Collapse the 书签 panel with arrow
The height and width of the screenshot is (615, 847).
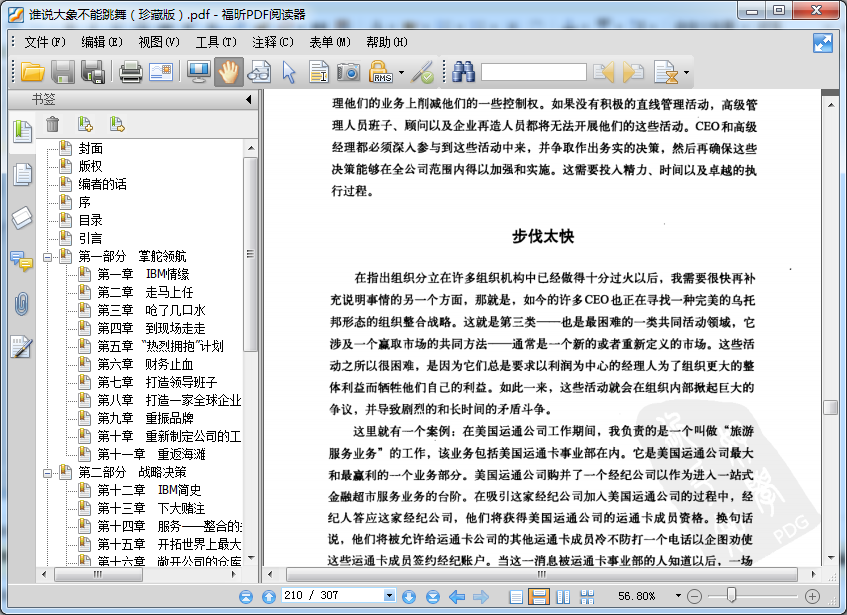point(248,99)
